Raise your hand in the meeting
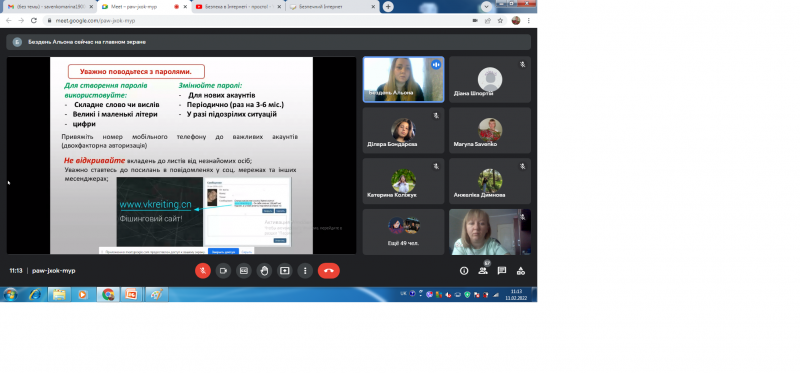This screenshot has height=373, width=800. [264, 271]
